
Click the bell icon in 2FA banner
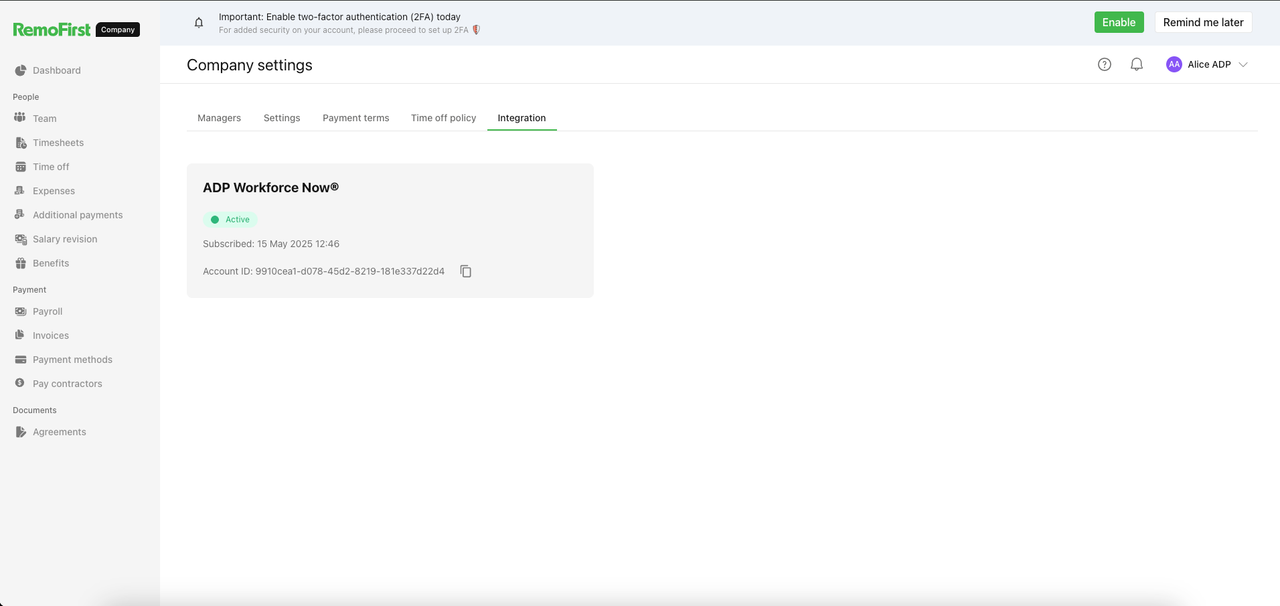tap(199, 22)
